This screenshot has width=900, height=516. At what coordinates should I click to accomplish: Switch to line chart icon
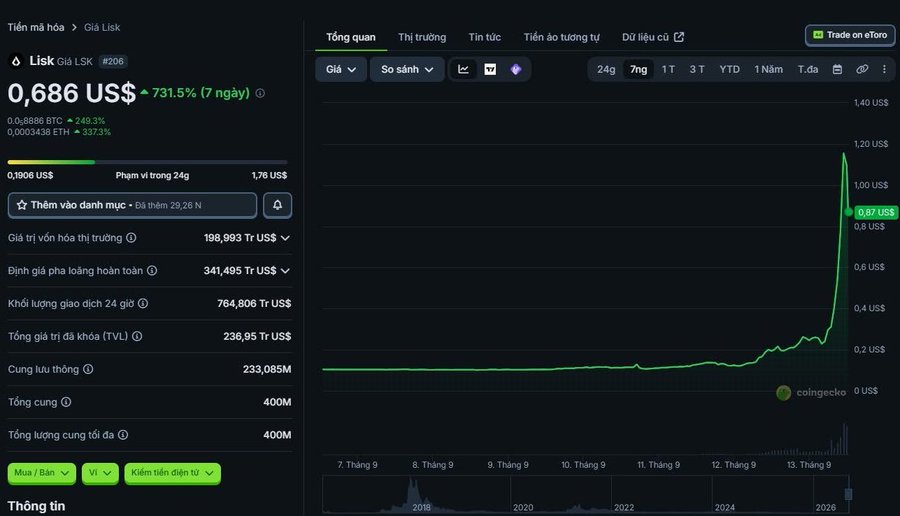[463, 69]
